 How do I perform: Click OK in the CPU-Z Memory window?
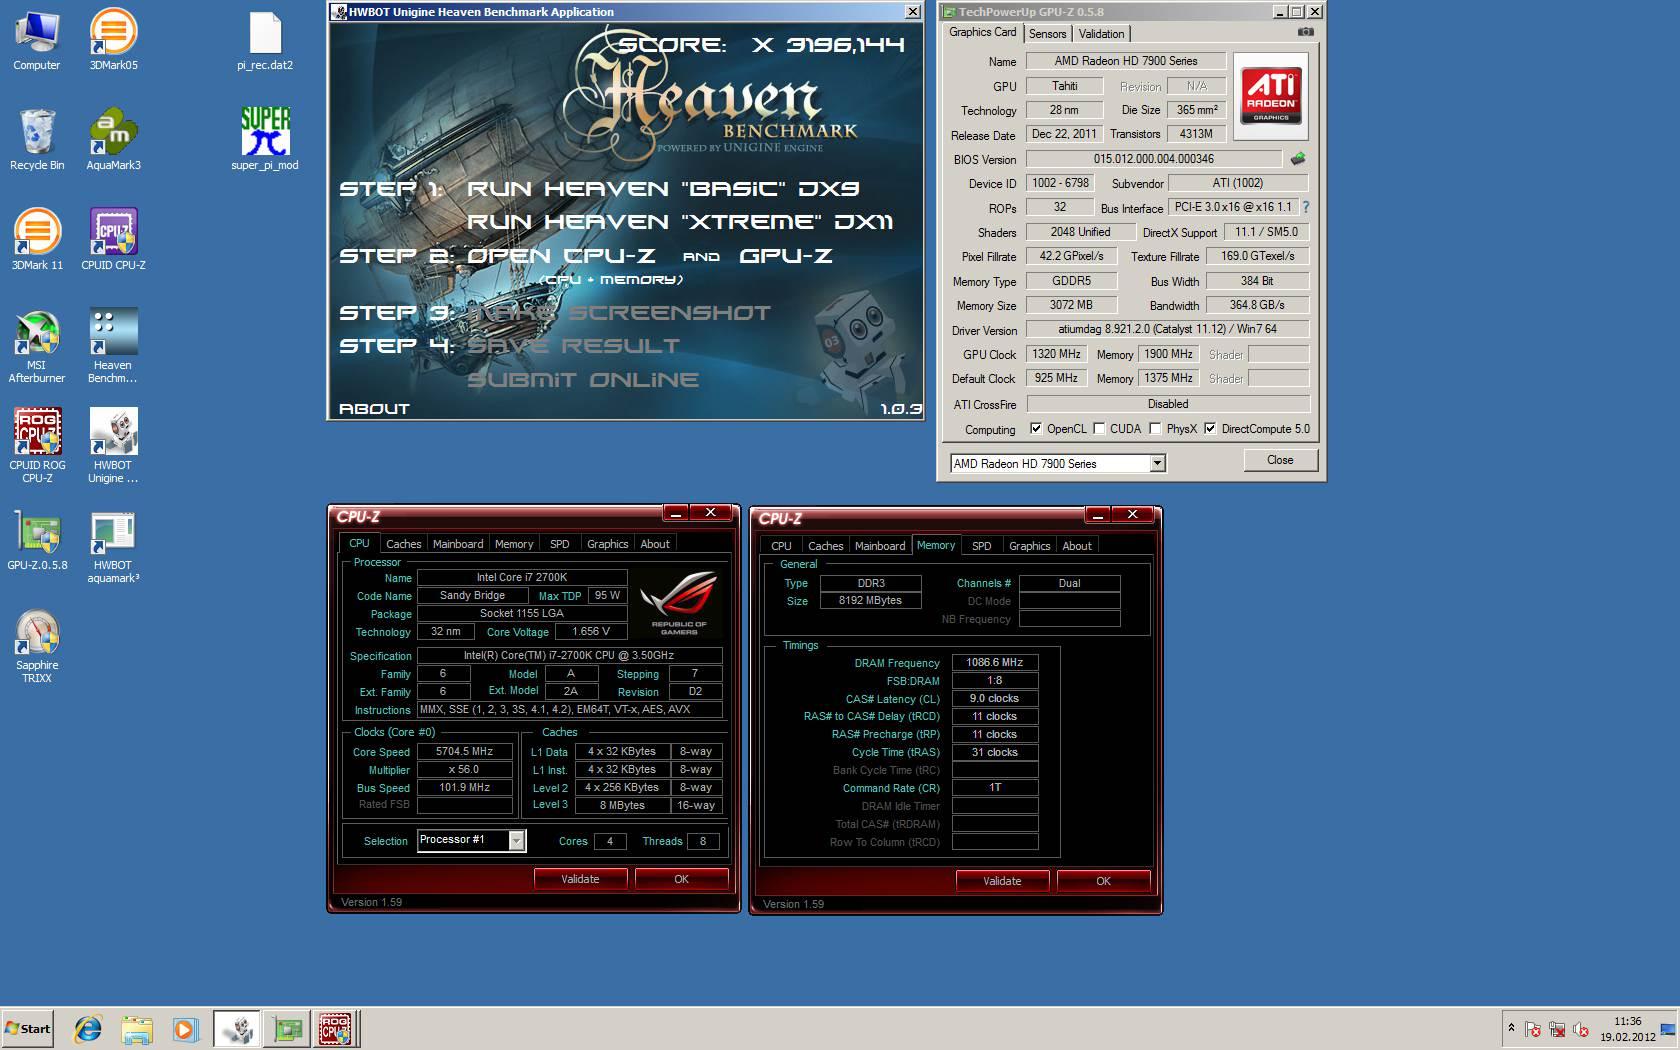(1103, 881)
